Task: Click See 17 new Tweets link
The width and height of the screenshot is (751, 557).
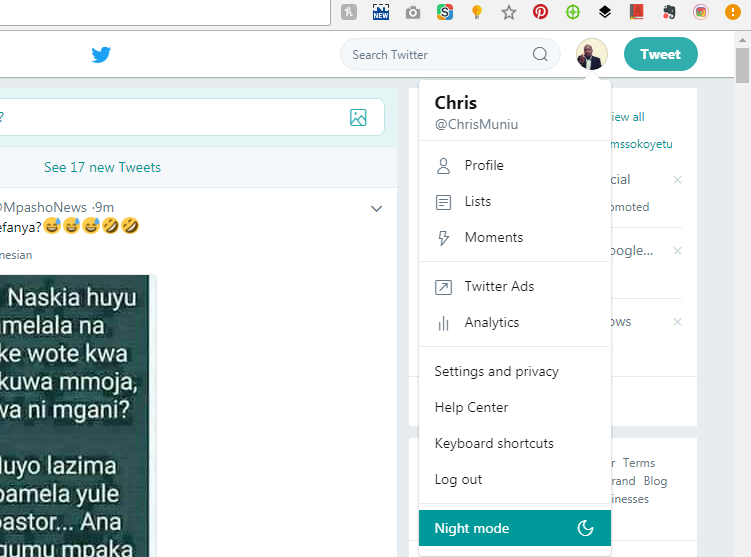Action: [x=102, y=167]
